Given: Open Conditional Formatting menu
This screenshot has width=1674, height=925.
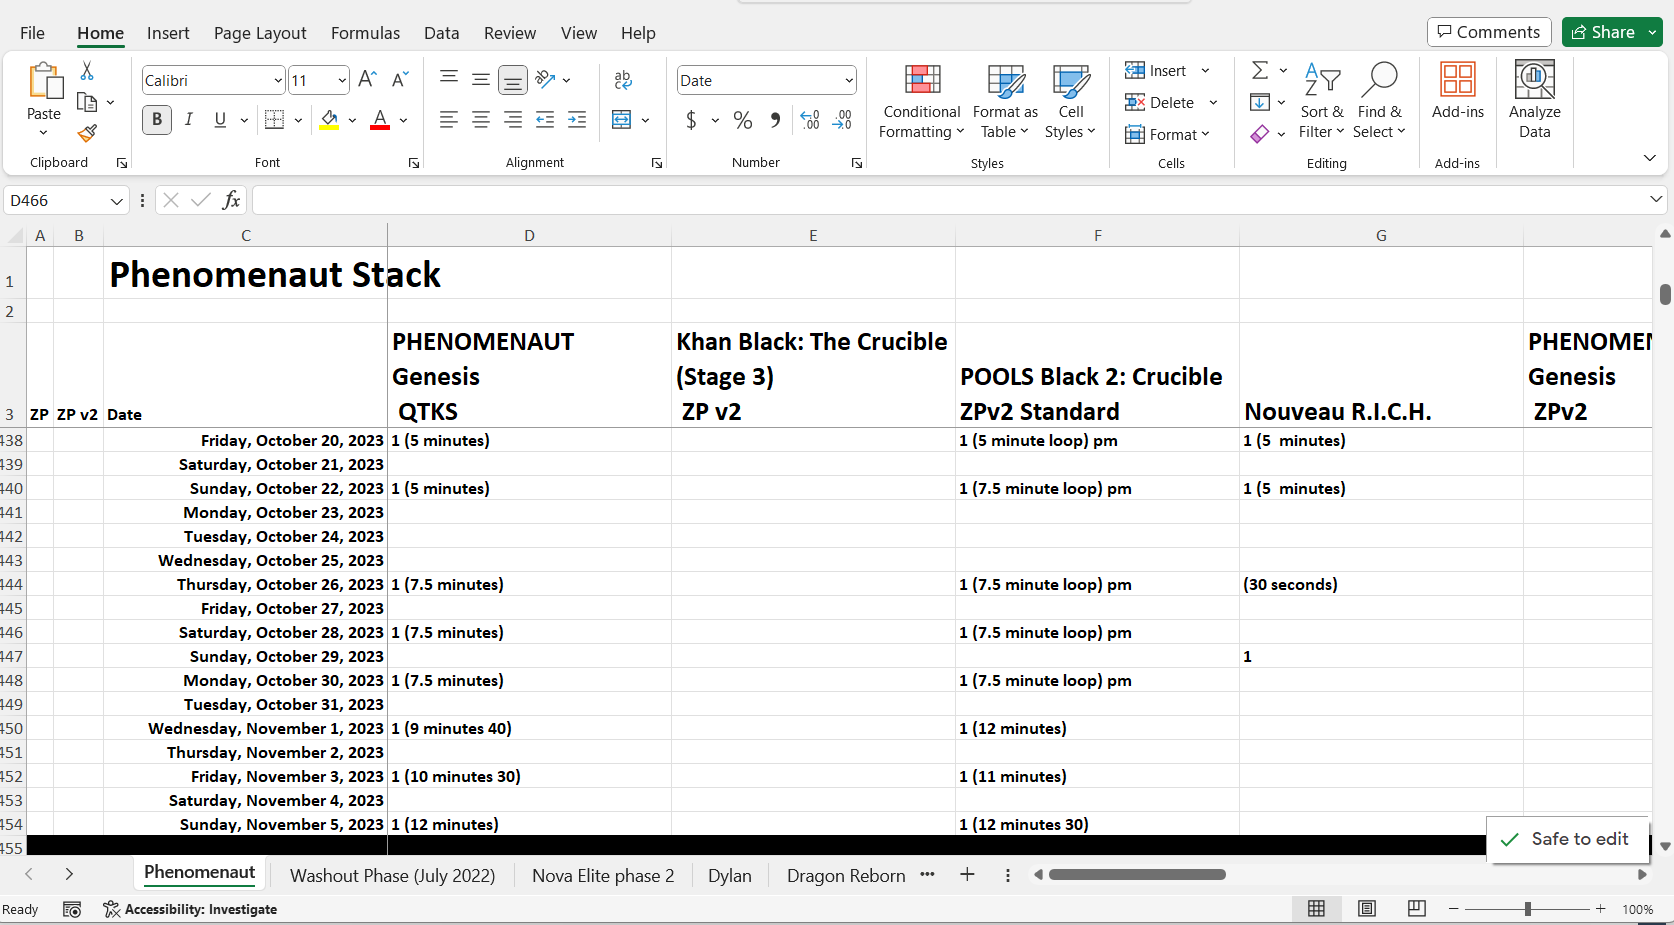Looking at the screenshot, I should coord(922,102).
